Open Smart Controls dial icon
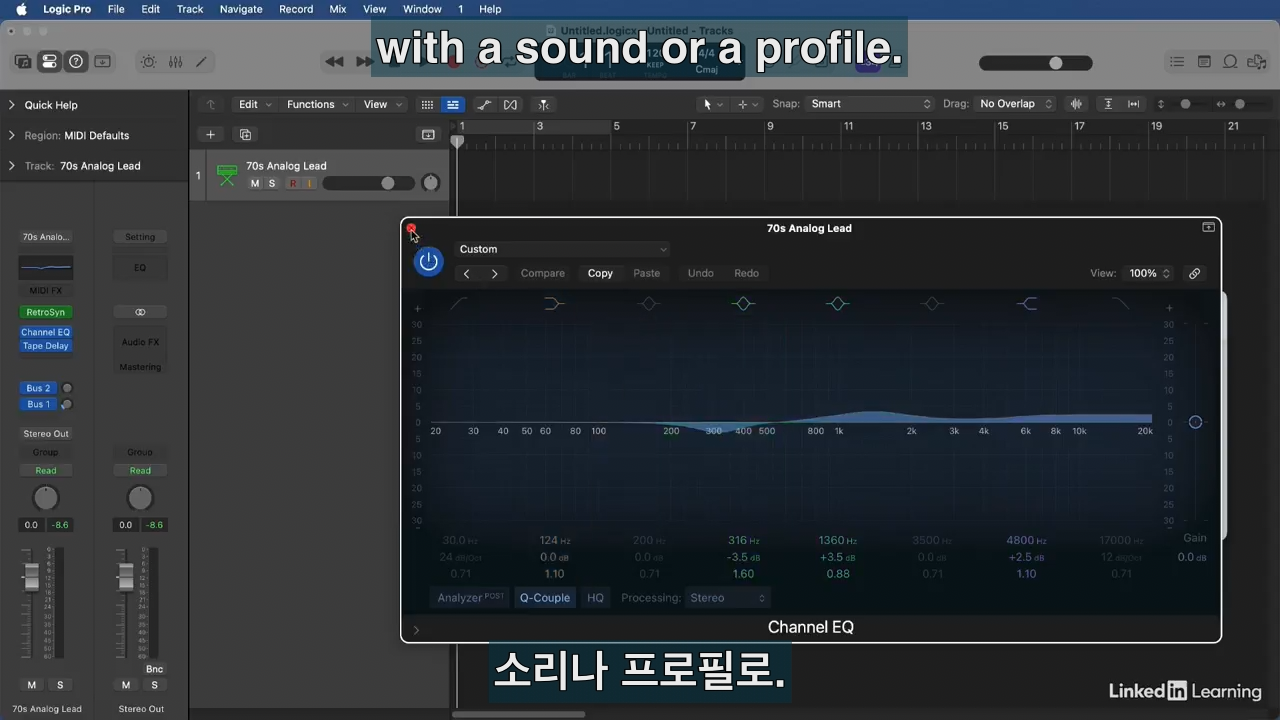Screen dimensions: 1280x720 (148, 62)
